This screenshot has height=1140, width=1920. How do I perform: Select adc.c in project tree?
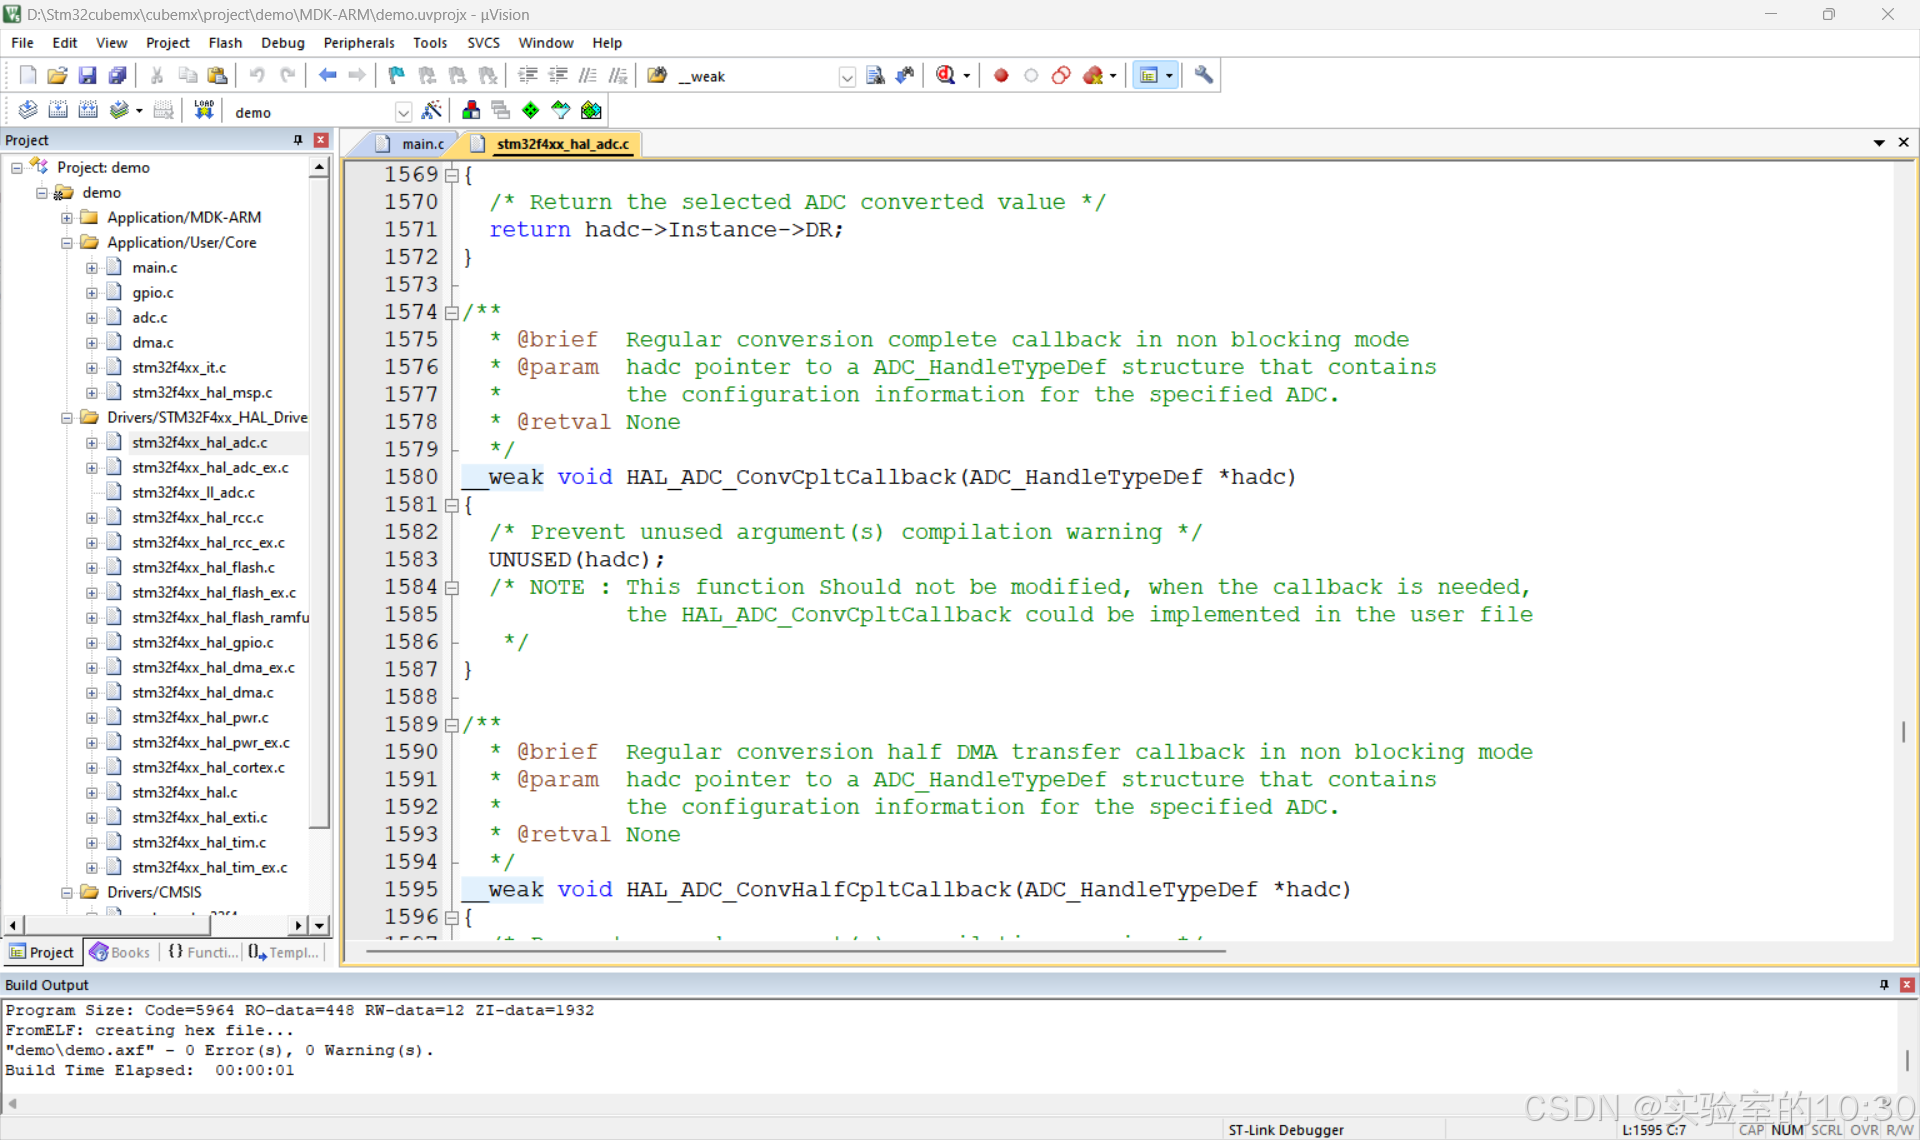[x=150, y=317]
